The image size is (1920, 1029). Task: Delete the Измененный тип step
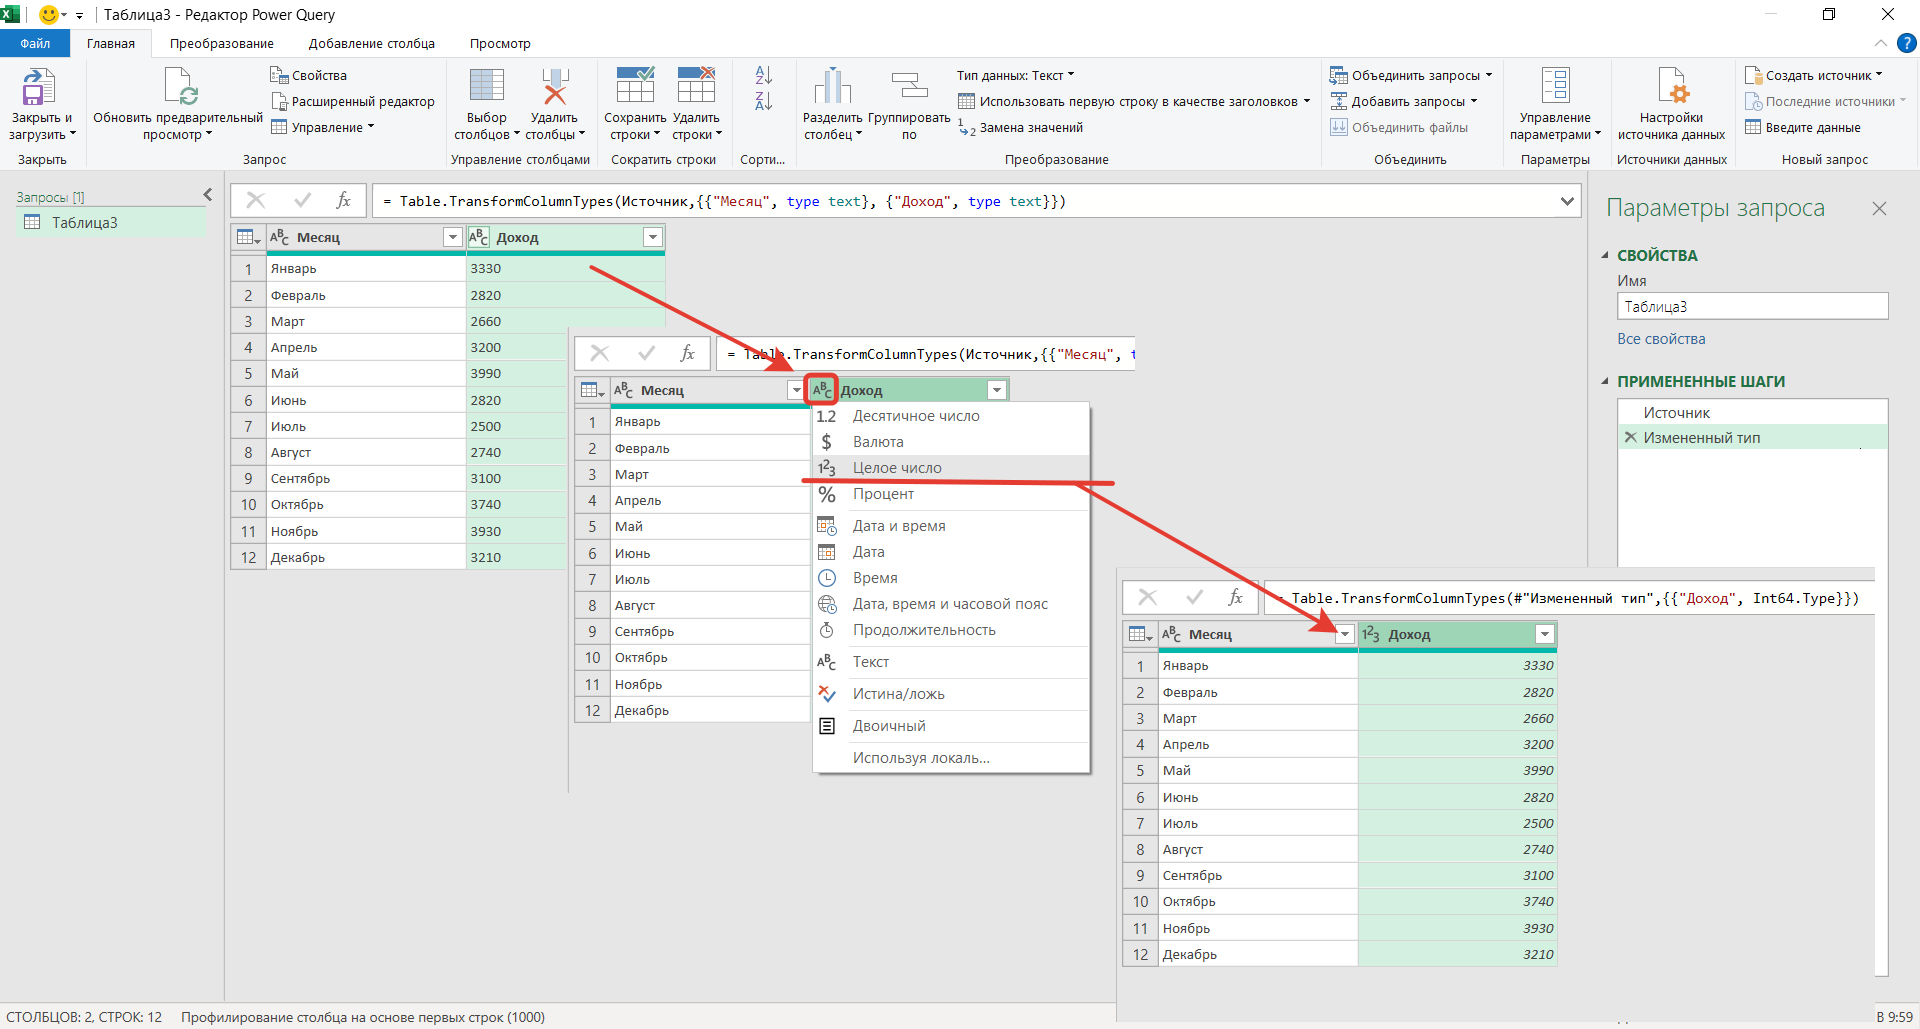click(1630, 438)
